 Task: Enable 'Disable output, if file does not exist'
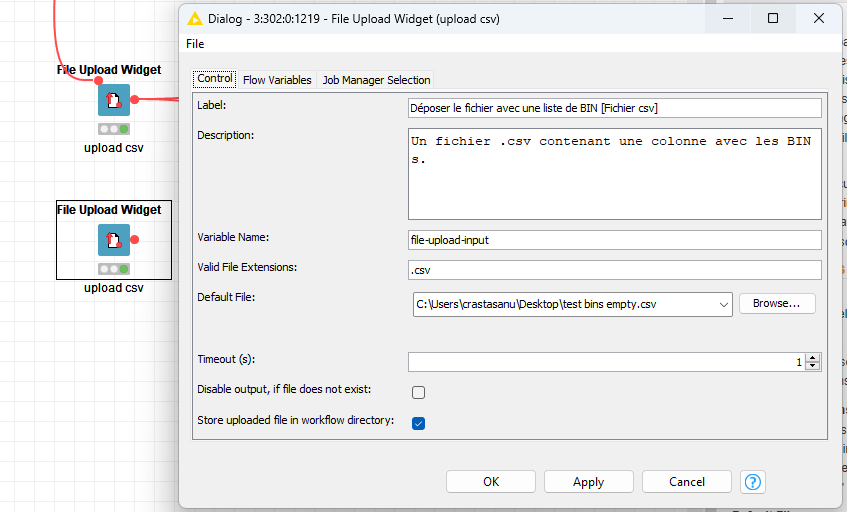418,392
